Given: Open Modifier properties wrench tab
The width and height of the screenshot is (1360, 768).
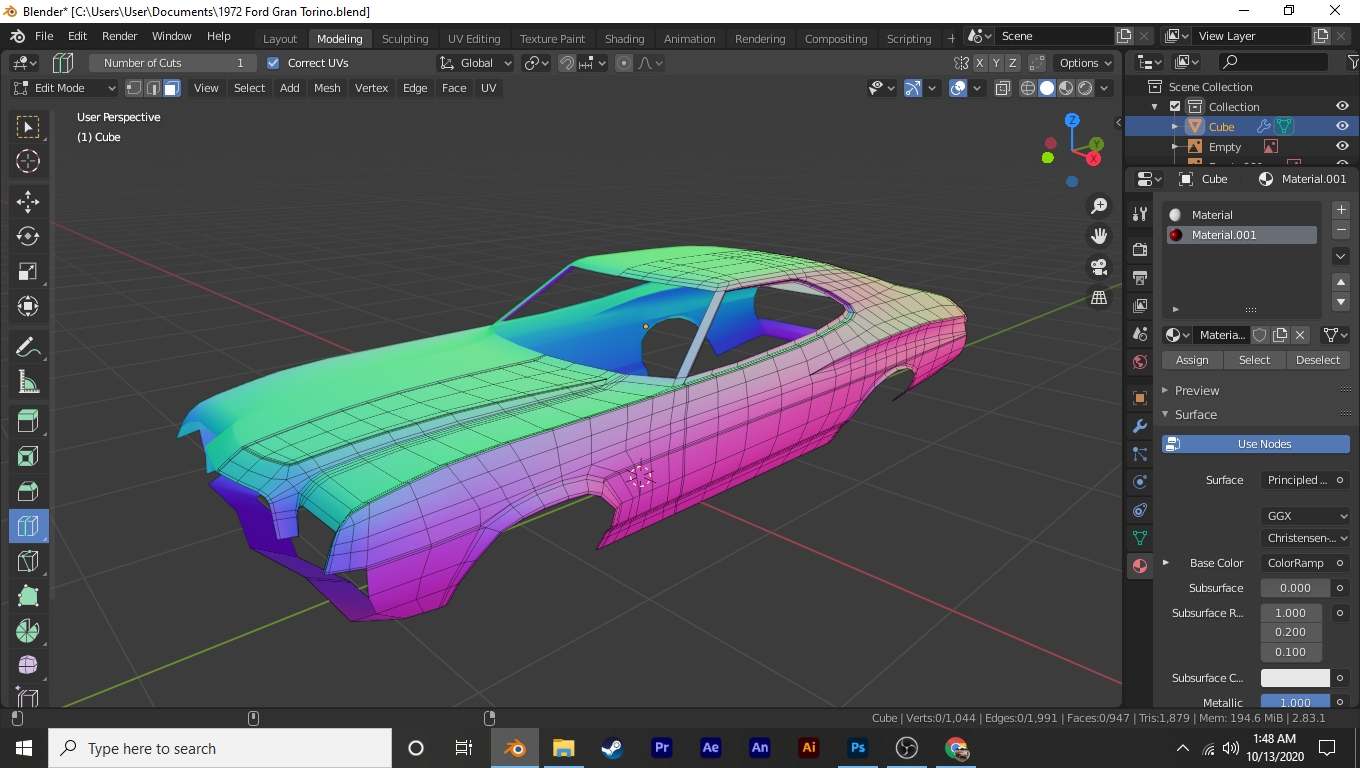Looking at the screenshot, I should (x=1139, y=426).
